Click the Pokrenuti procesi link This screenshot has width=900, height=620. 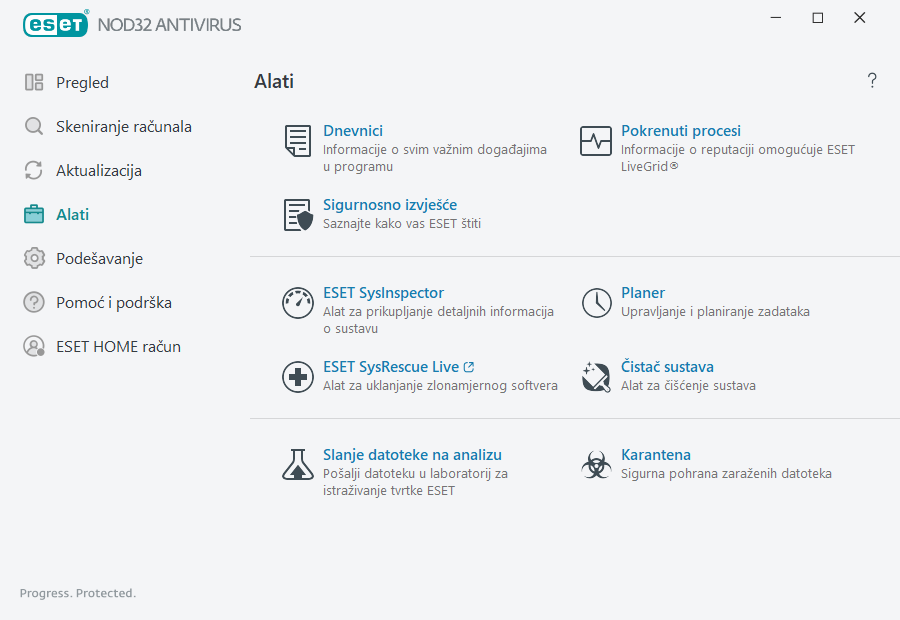tap(681, 130)
